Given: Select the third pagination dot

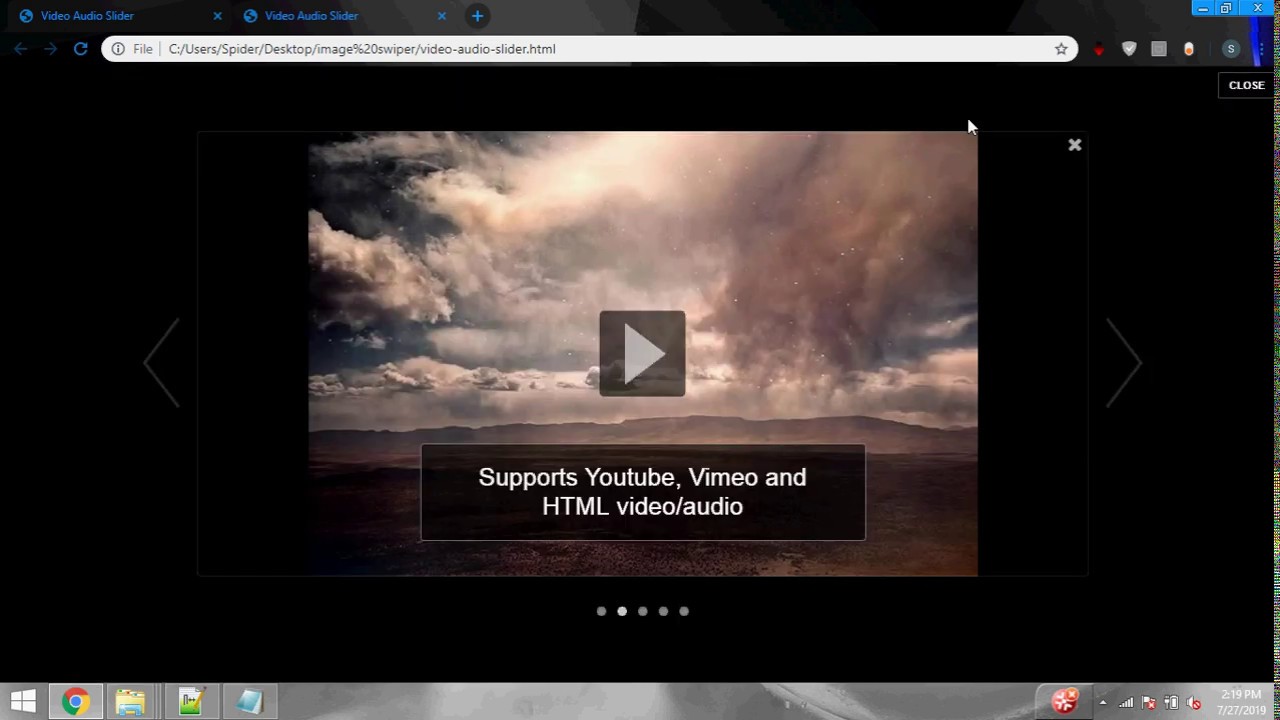Looking at the screenshot, I should click(x=643, y=611).
